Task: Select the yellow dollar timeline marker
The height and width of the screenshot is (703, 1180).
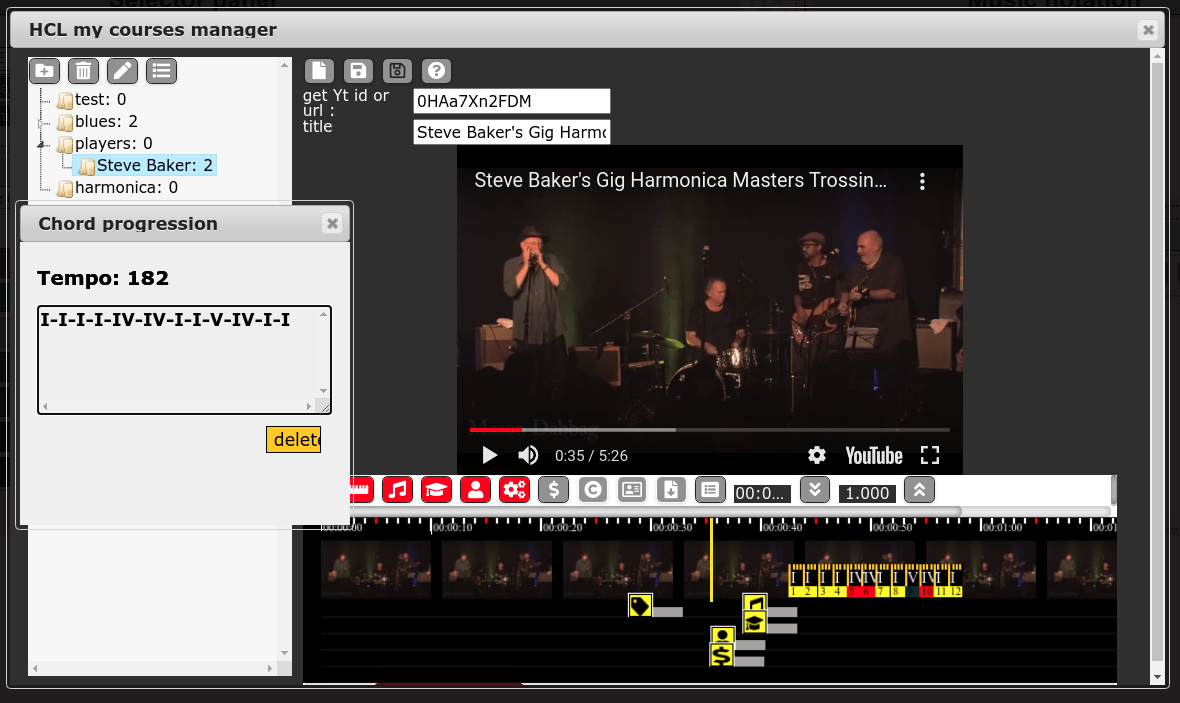Action: 722,656
